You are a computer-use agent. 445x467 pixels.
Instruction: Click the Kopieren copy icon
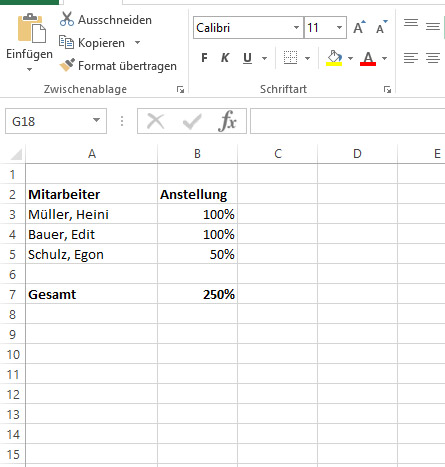click(x=66, y=43)
